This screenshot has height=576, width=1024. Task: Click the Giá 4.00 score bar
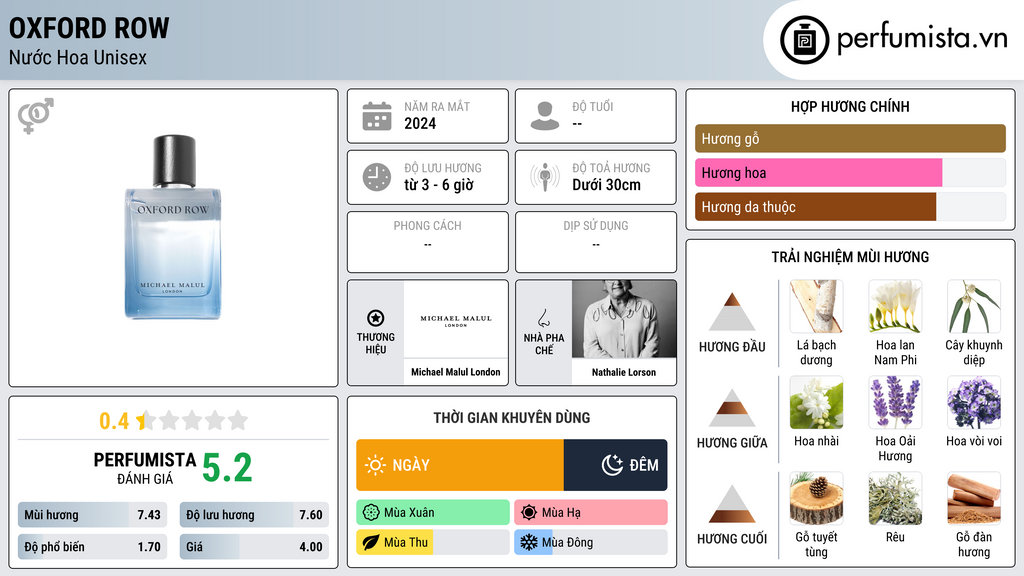tap(254, 547)
